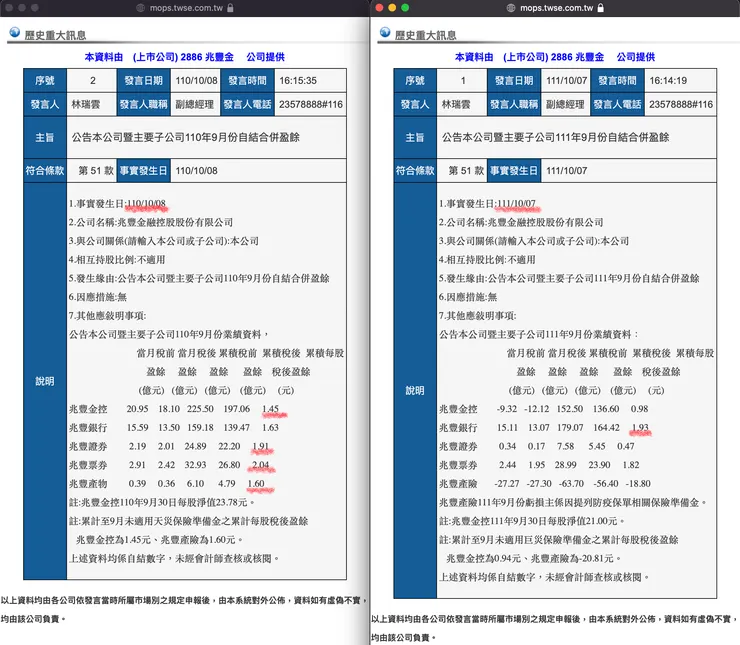This screenshot has height=645, width=740.
Task: Select the 歷史重大訊息 heading in right window
Action: click(x=425, y=35)
